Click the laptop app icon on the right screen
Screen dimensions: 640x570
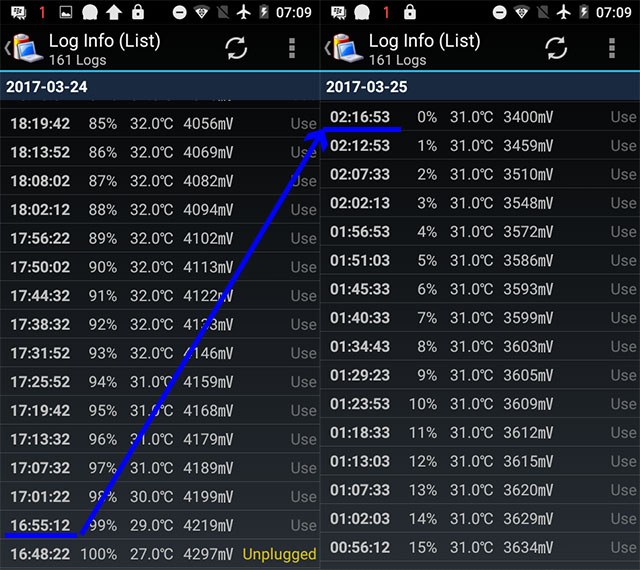[x=345, y=48]
